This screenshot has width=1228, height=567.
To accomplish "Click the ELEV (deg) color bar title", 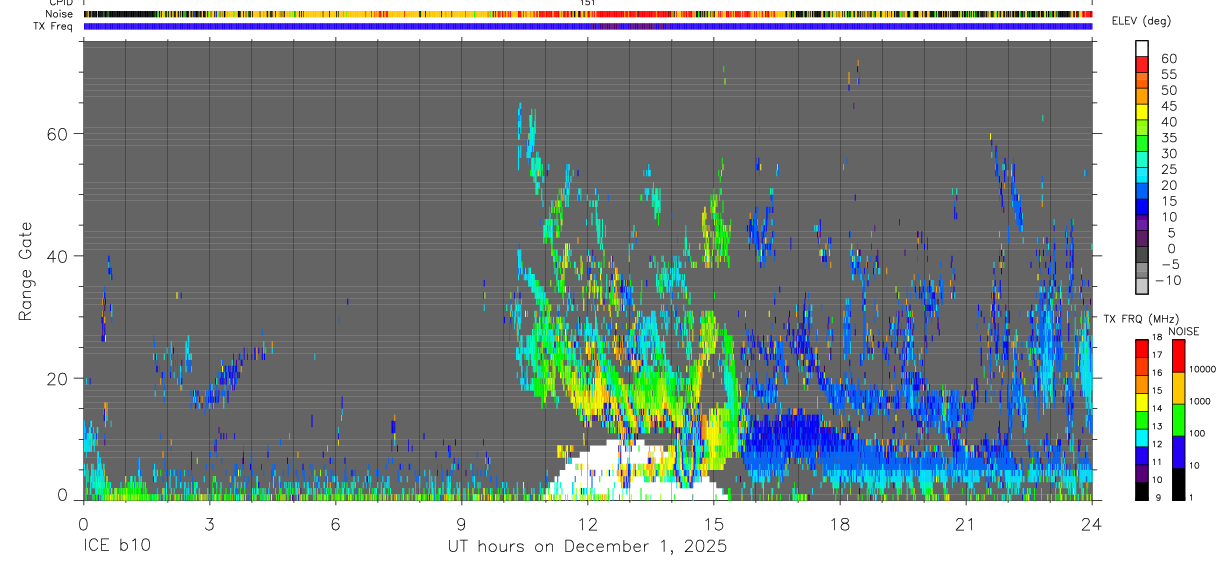I will click(x=1141, y=21).
